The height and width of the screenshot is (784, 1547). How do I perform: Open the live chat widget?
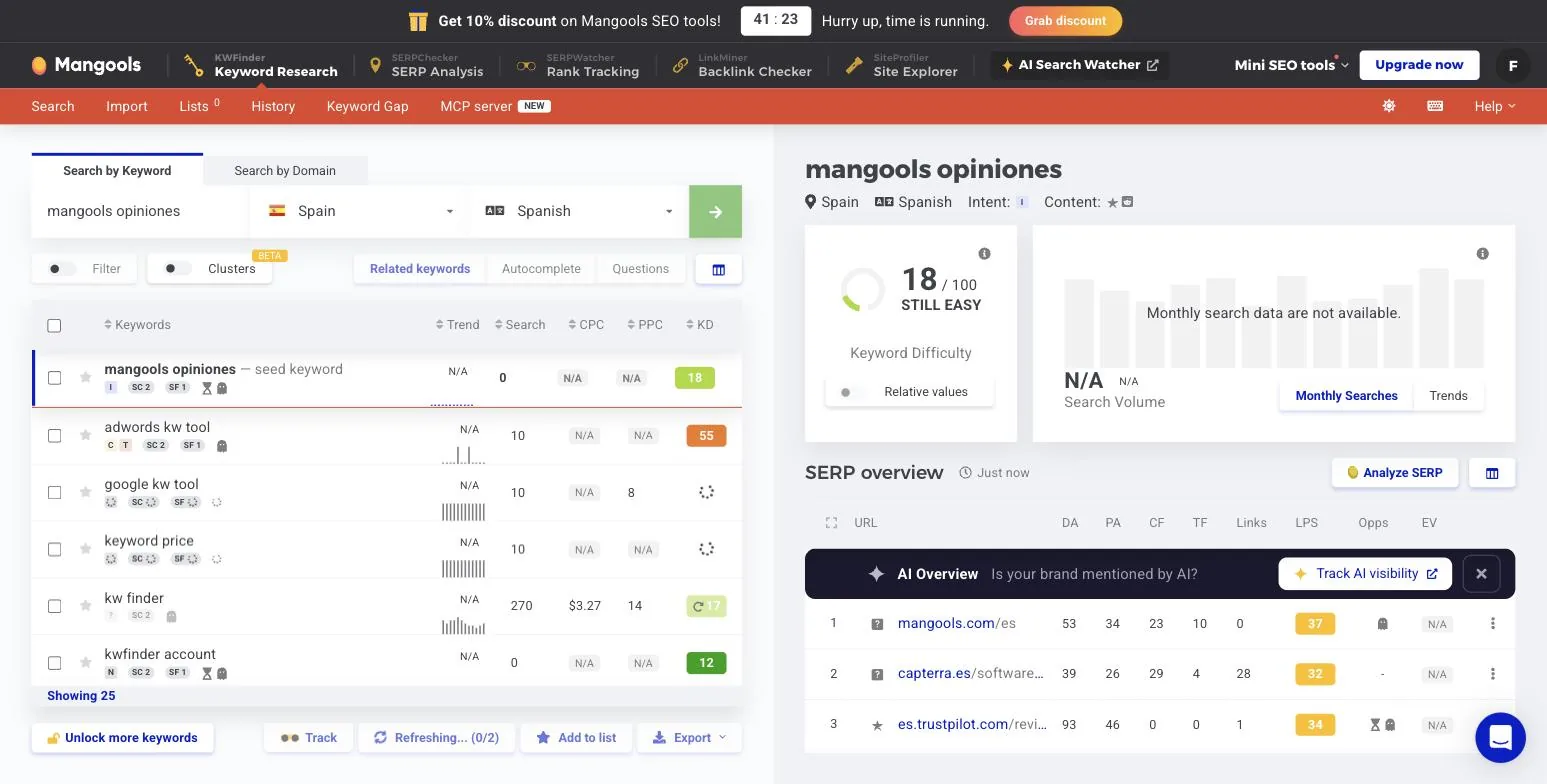point(1500,738)
